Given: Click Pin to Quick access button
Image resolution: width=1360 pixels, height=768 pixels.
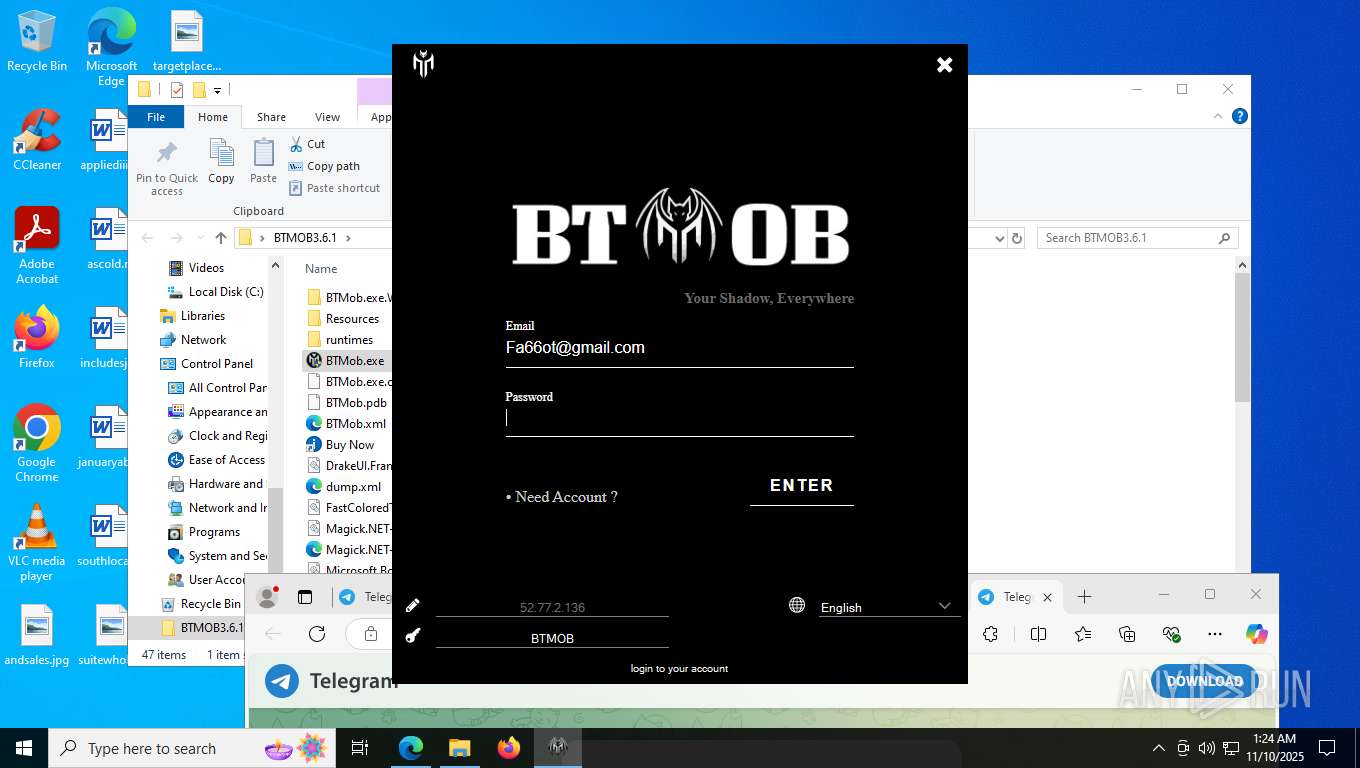Looking at the screenshot, I should point(167,168).
